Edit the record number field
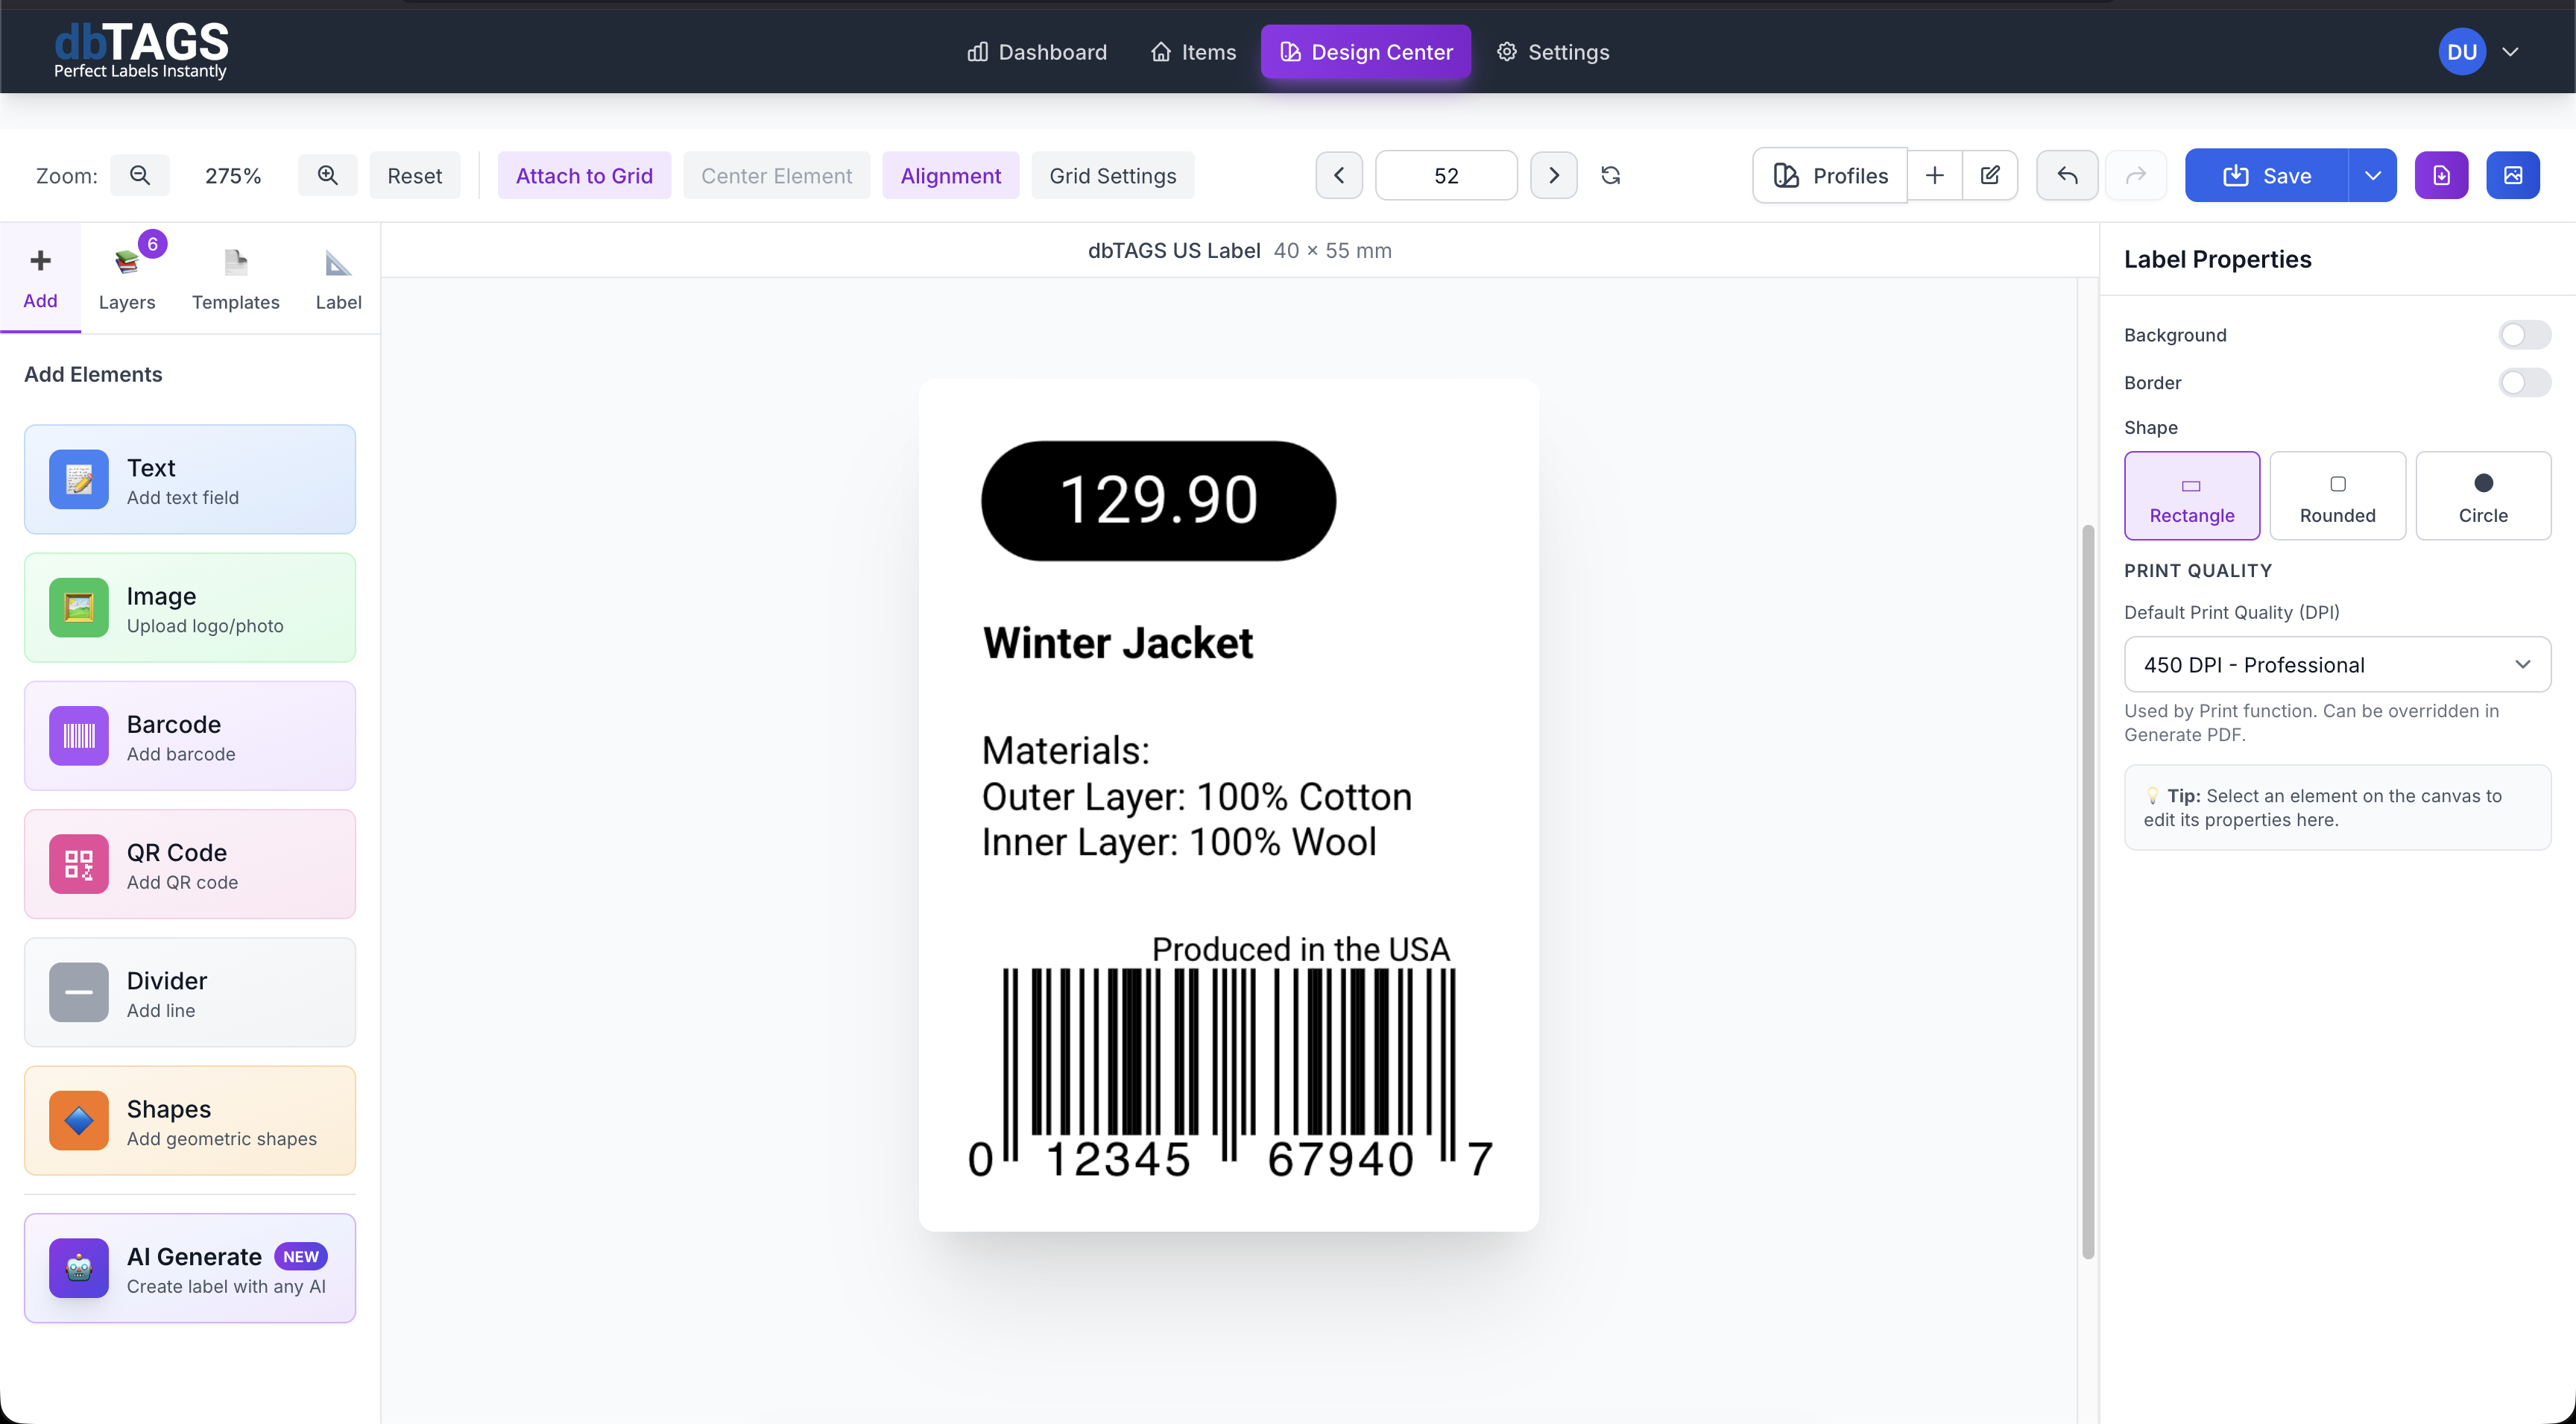 1446,175
